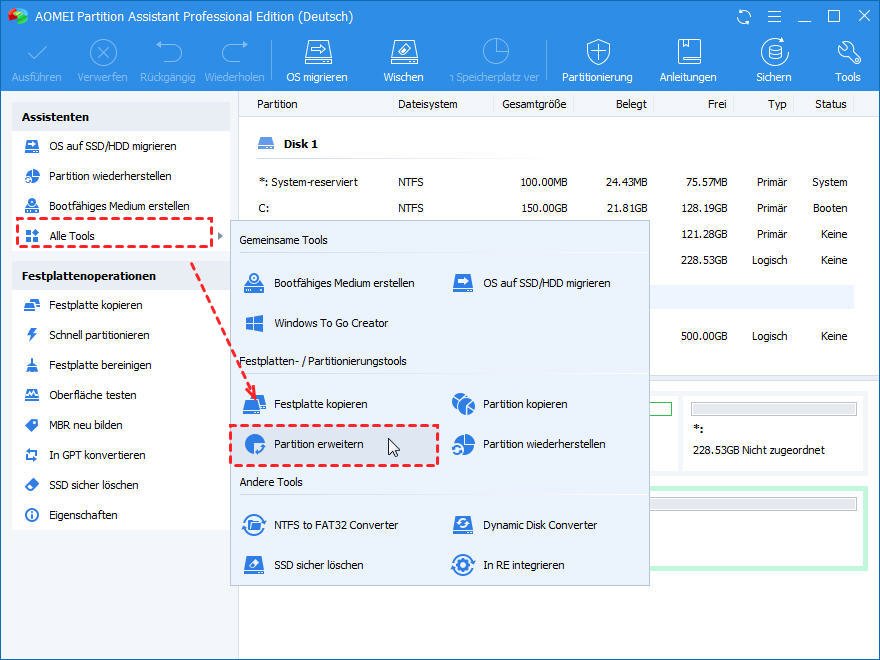Click the OS migrieren toolbar icon

317,61
